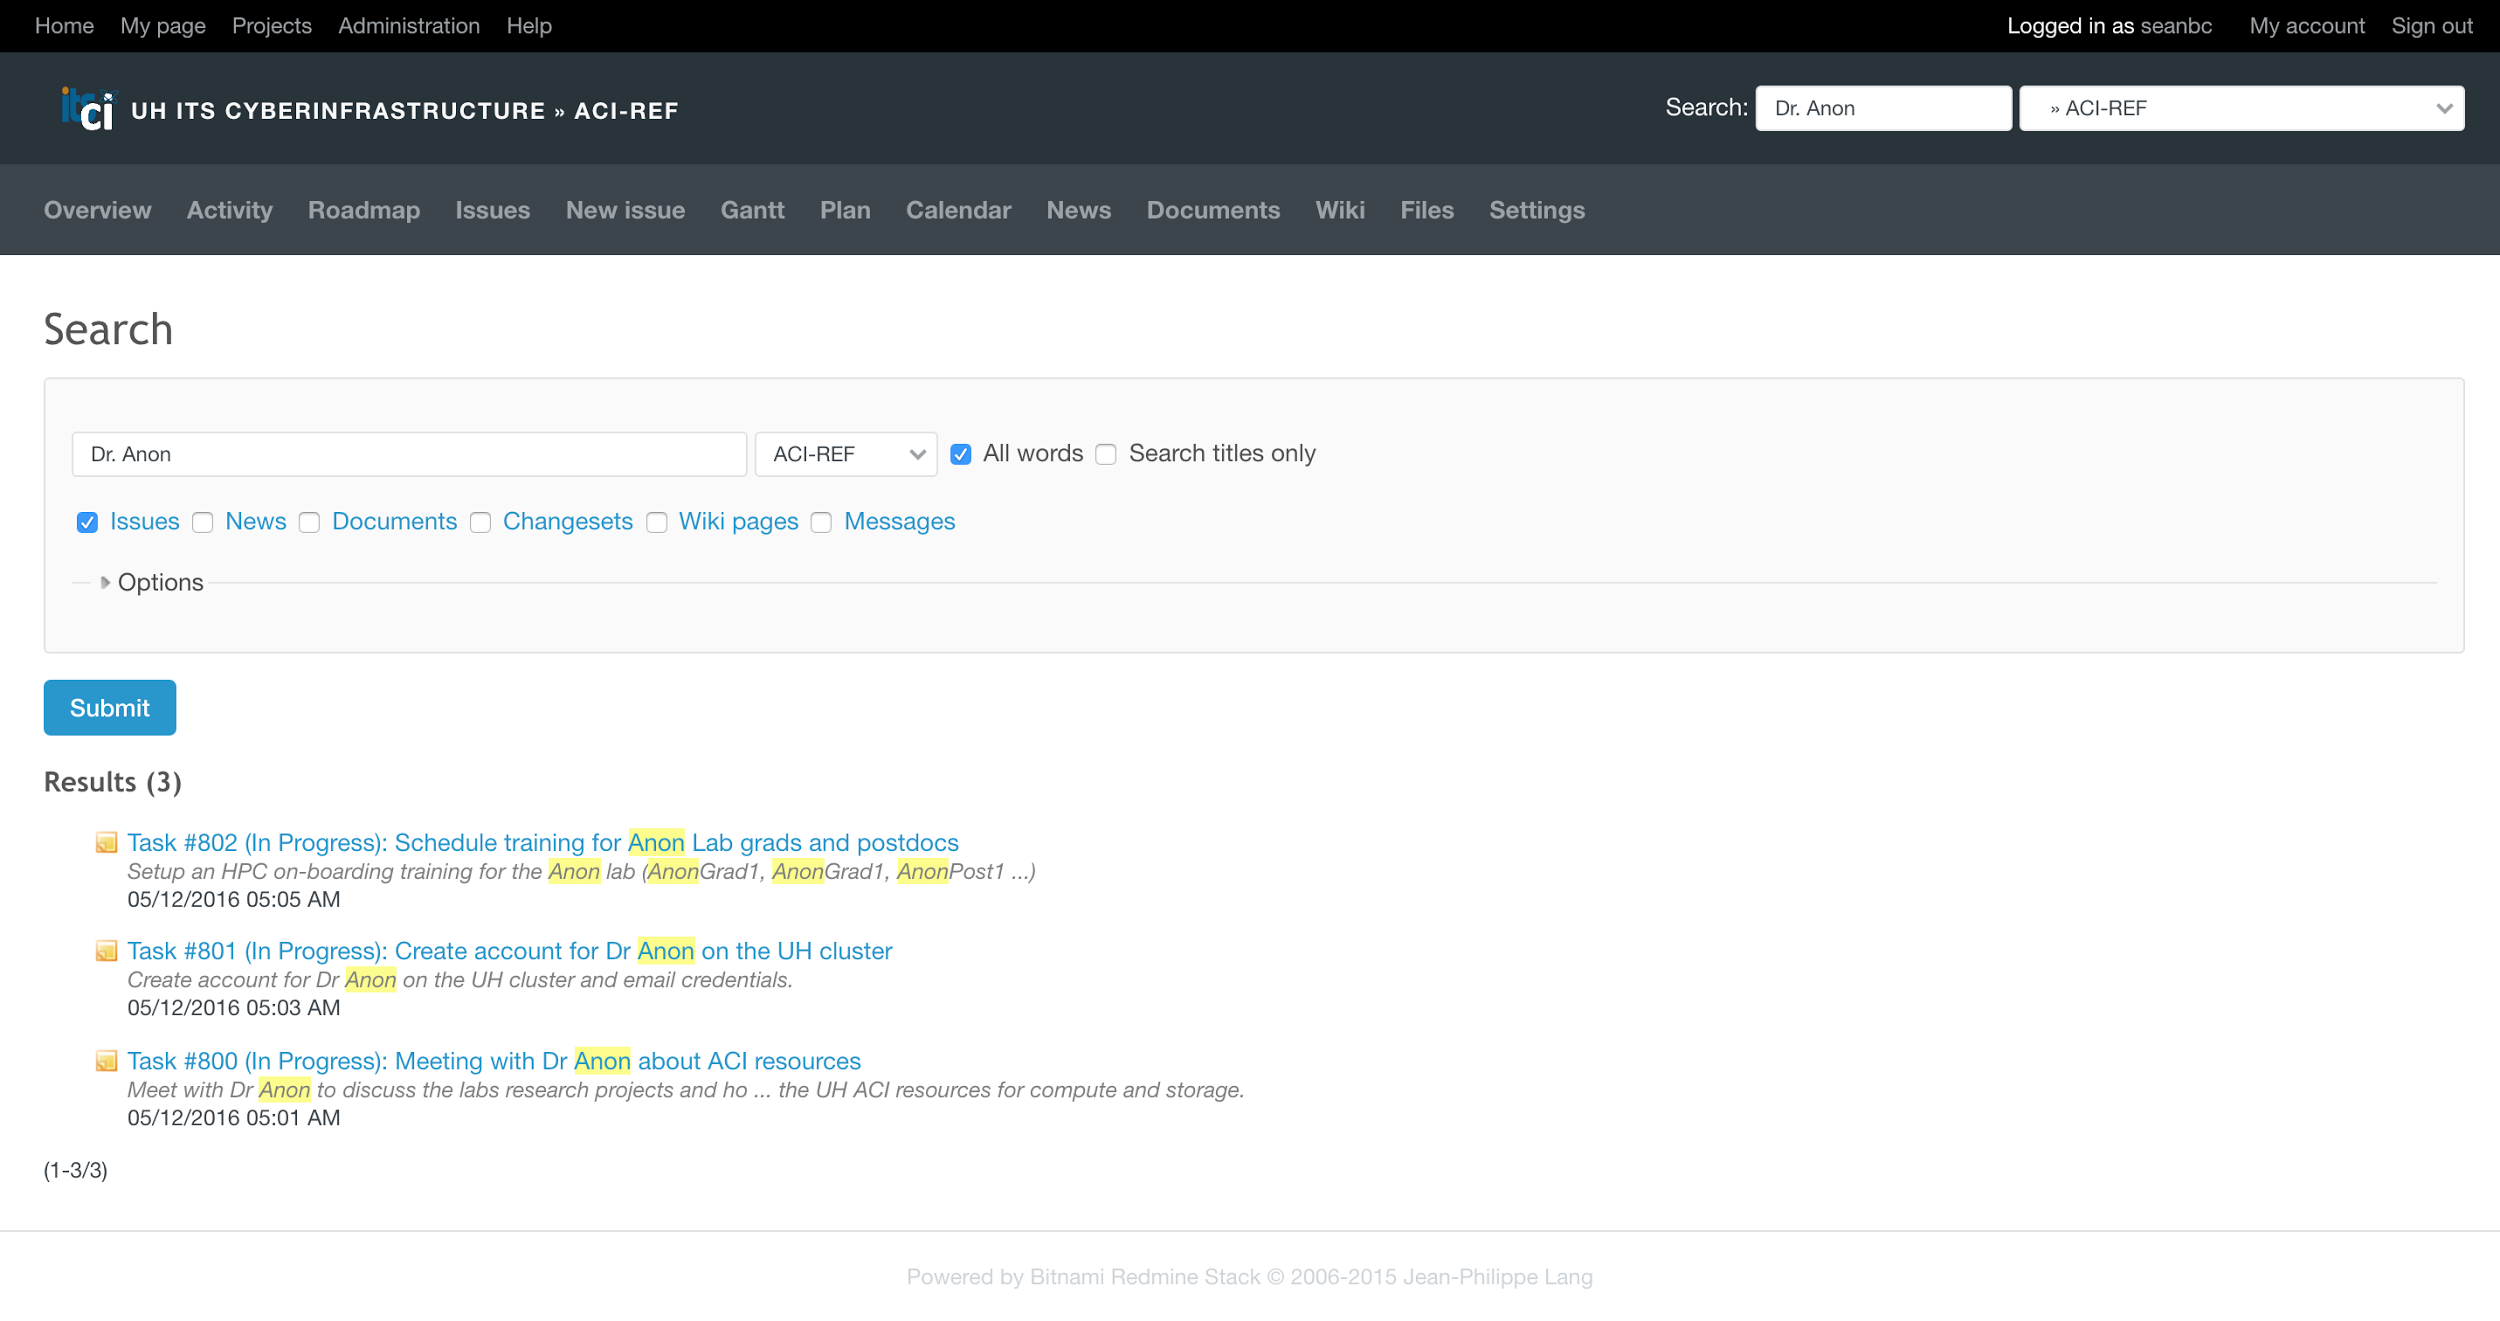Open the seanbc user profile link

pyautogui.click(x=2176, y=26)
